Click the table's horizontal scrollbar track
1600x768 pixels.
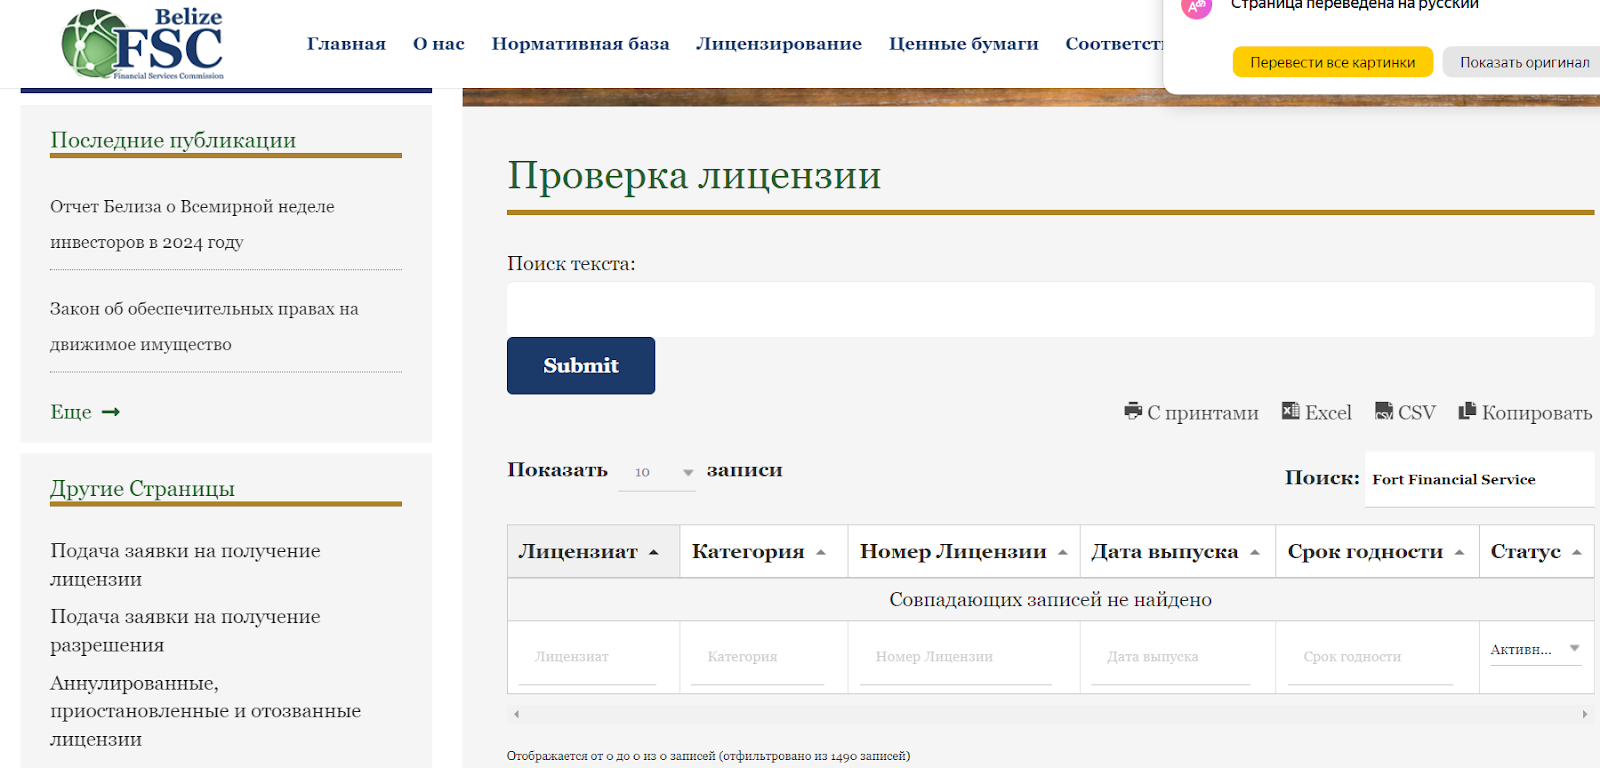(x=1050, y=714)
